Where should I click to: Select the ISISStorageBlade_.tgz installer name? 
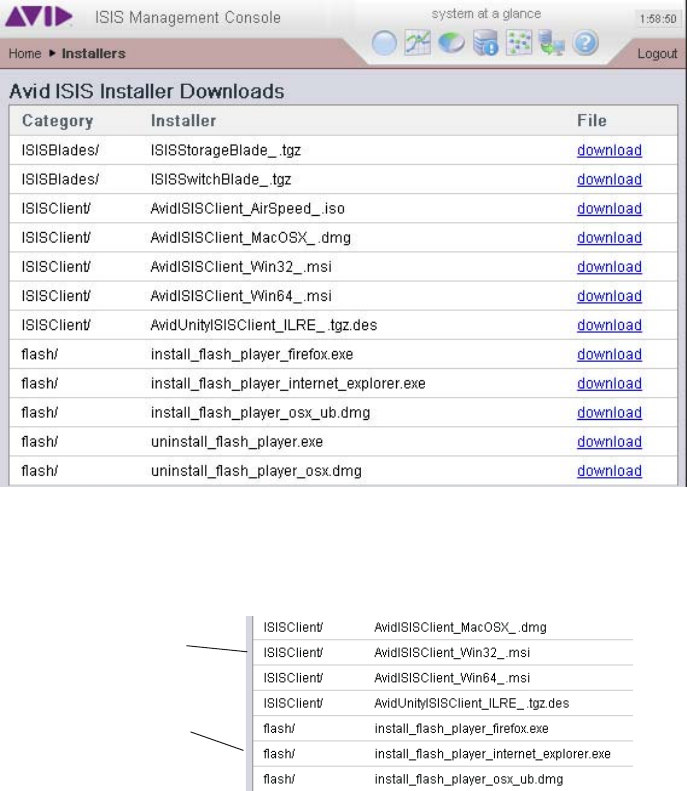225,150
